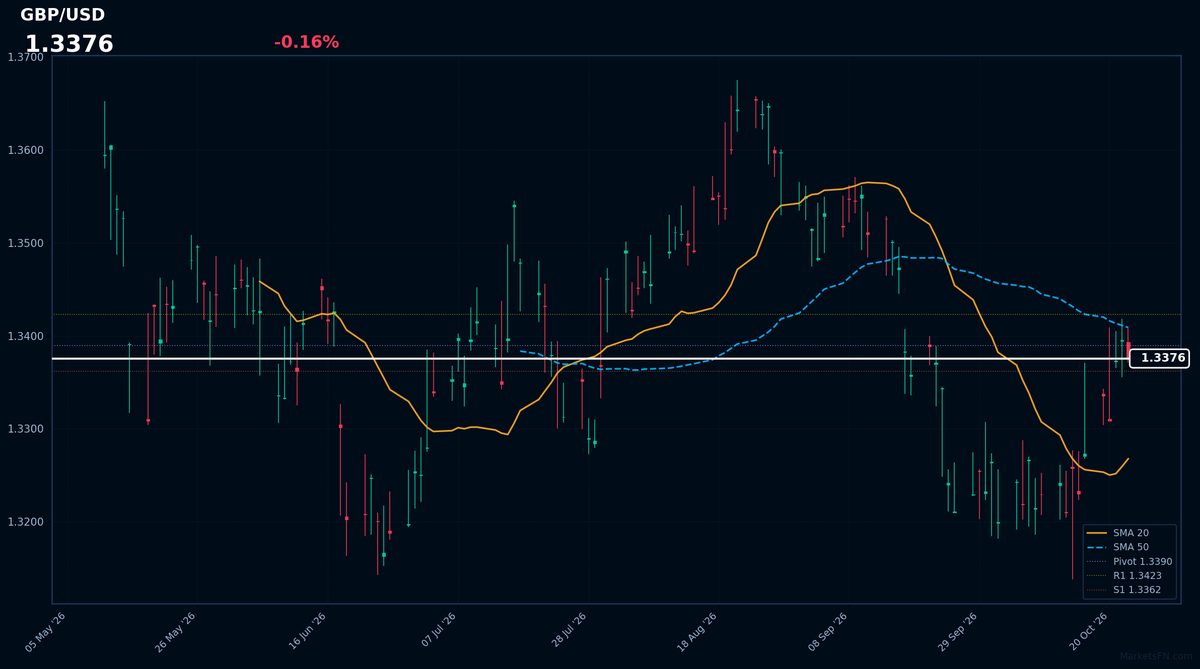Click the 20 Oct '26 date label
This screenshot has width=1200, height=669.
(x=1090, y=632)
